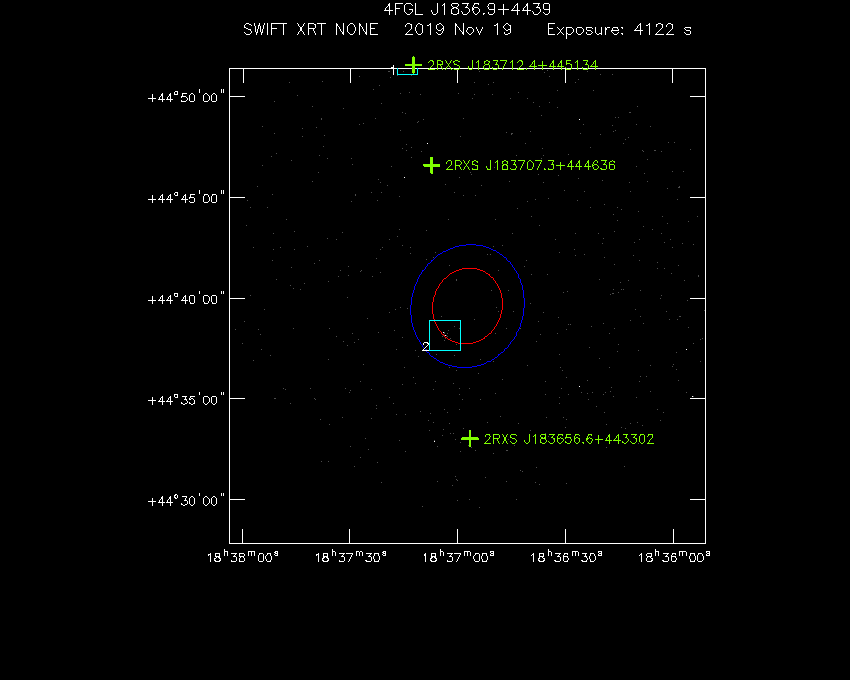Click the right ascension label 18h36m30s
850x680 pixels.
click(566, 557)
